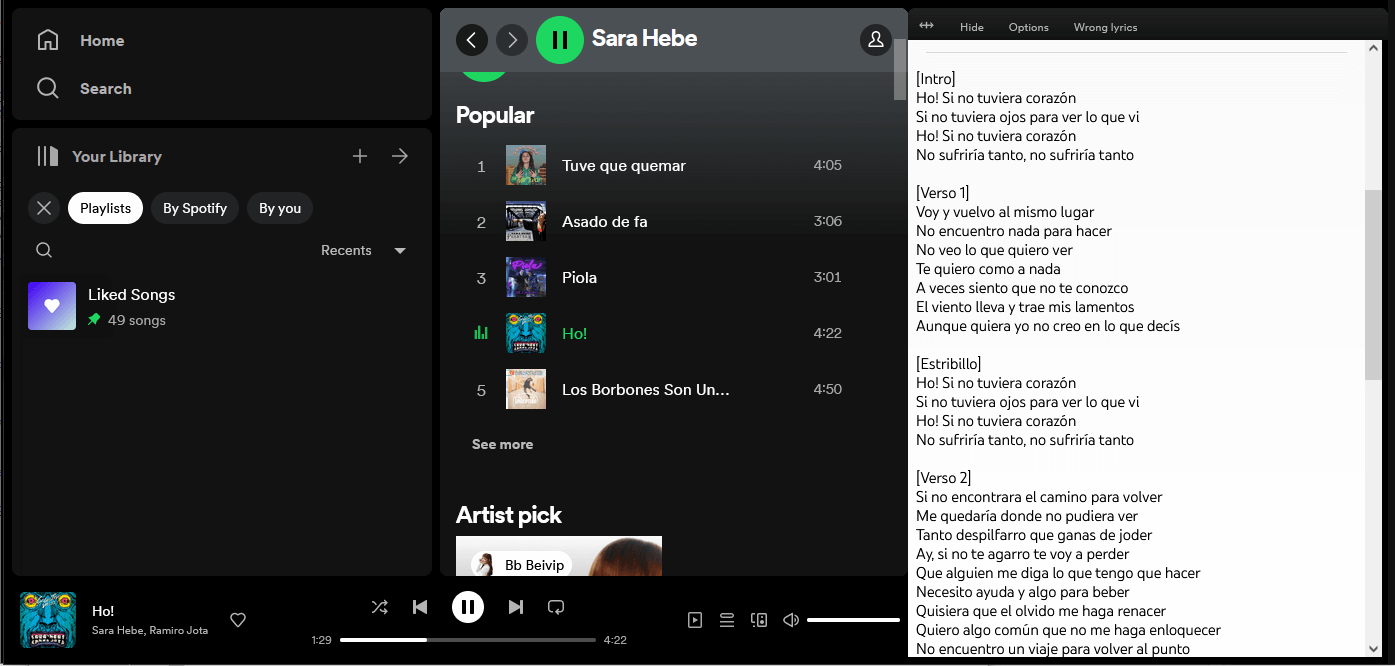This screenshot has width=1395, height=666.
Task: Mute with the speaker icon
Action: 791,620
